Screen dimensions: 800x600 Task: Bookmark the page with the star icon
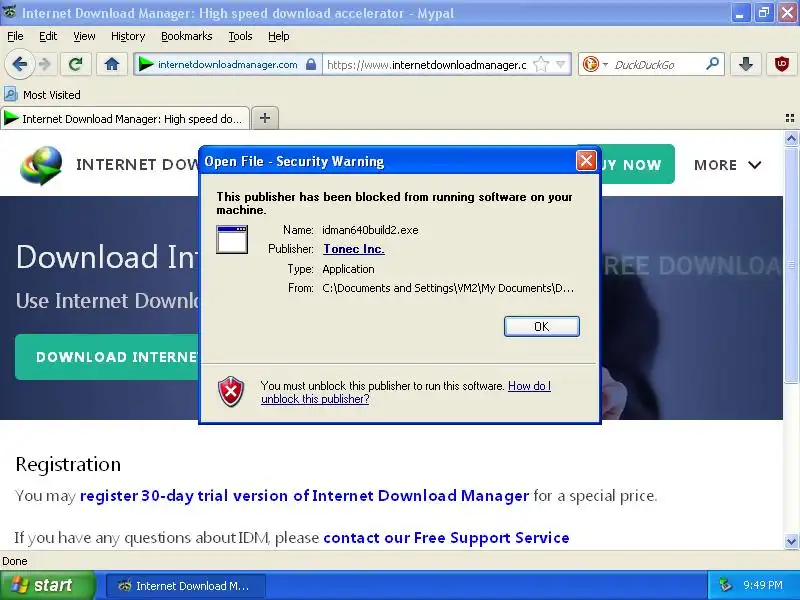pos(540,64)
